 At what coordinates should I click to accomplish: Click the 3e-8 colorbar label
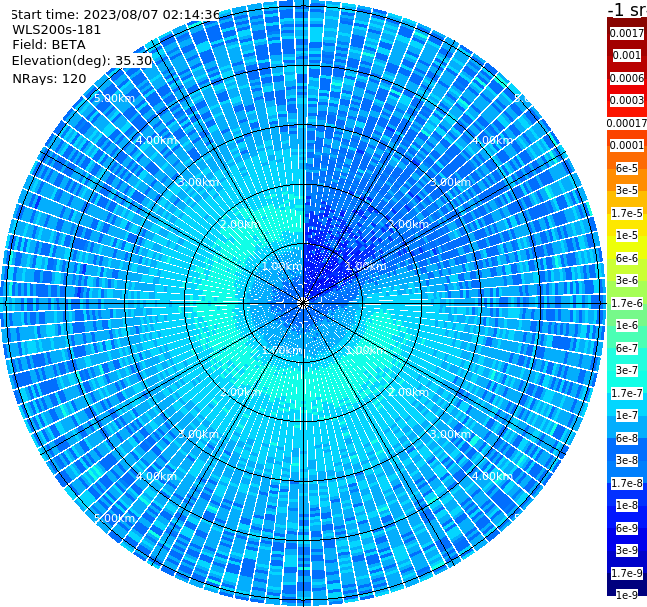tap(627, 460)
